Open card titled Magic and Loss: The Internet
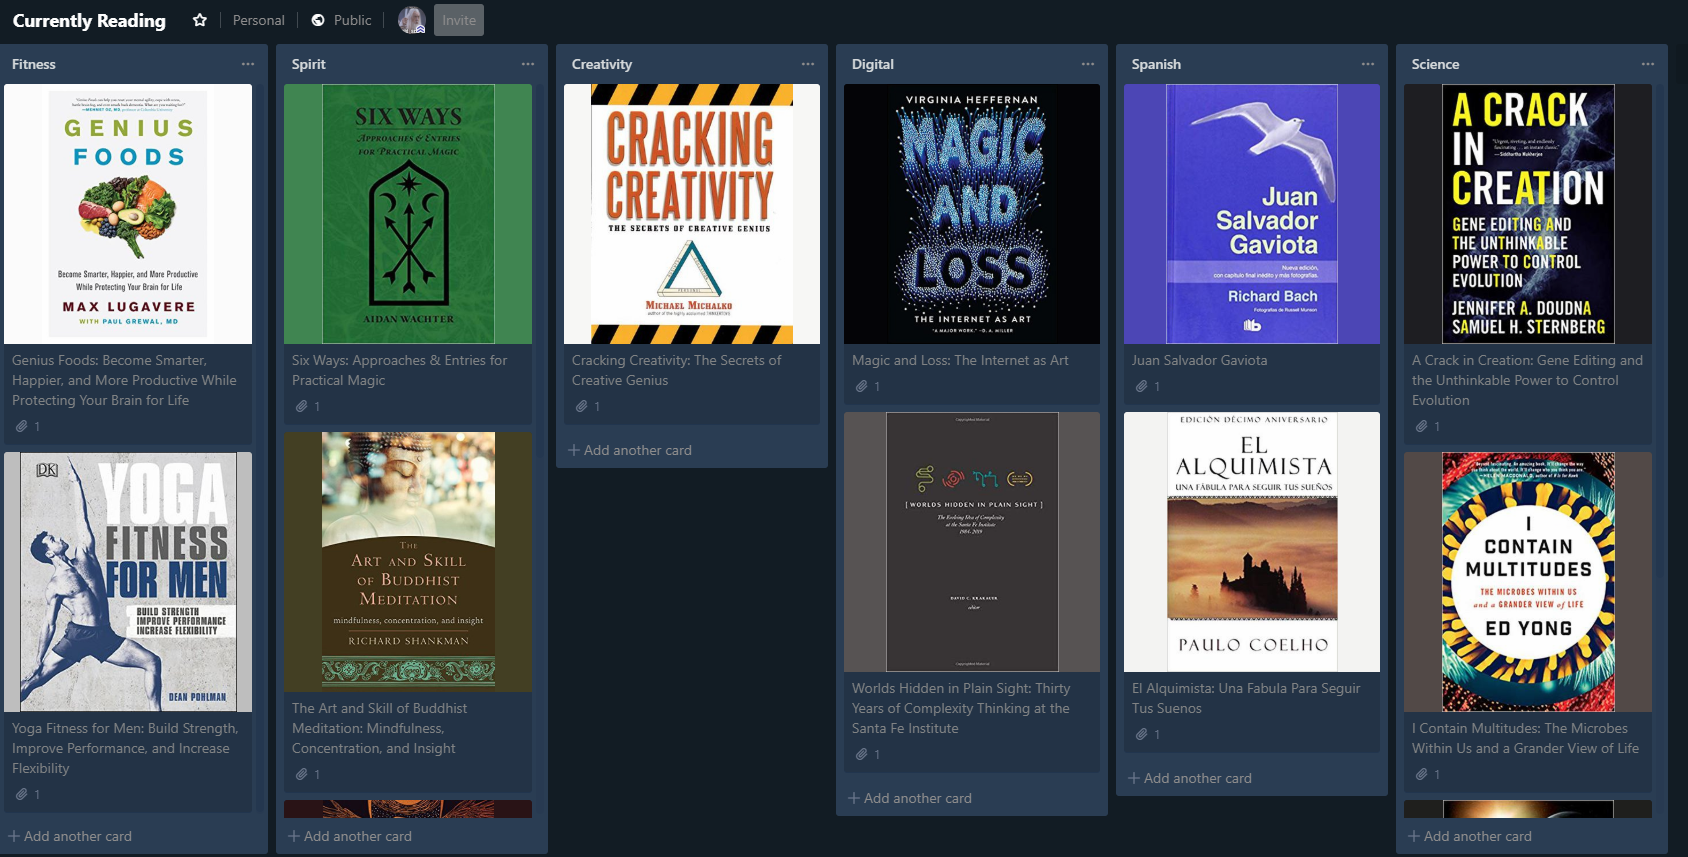The height and width of the screenshot is (857, 1688). 960,360
